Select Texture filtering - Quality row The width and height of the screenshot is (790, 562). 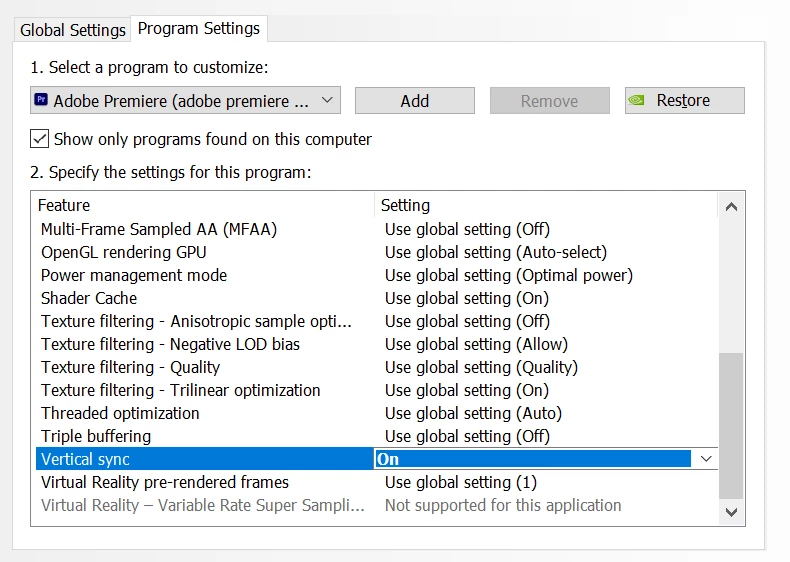(376, 367)
